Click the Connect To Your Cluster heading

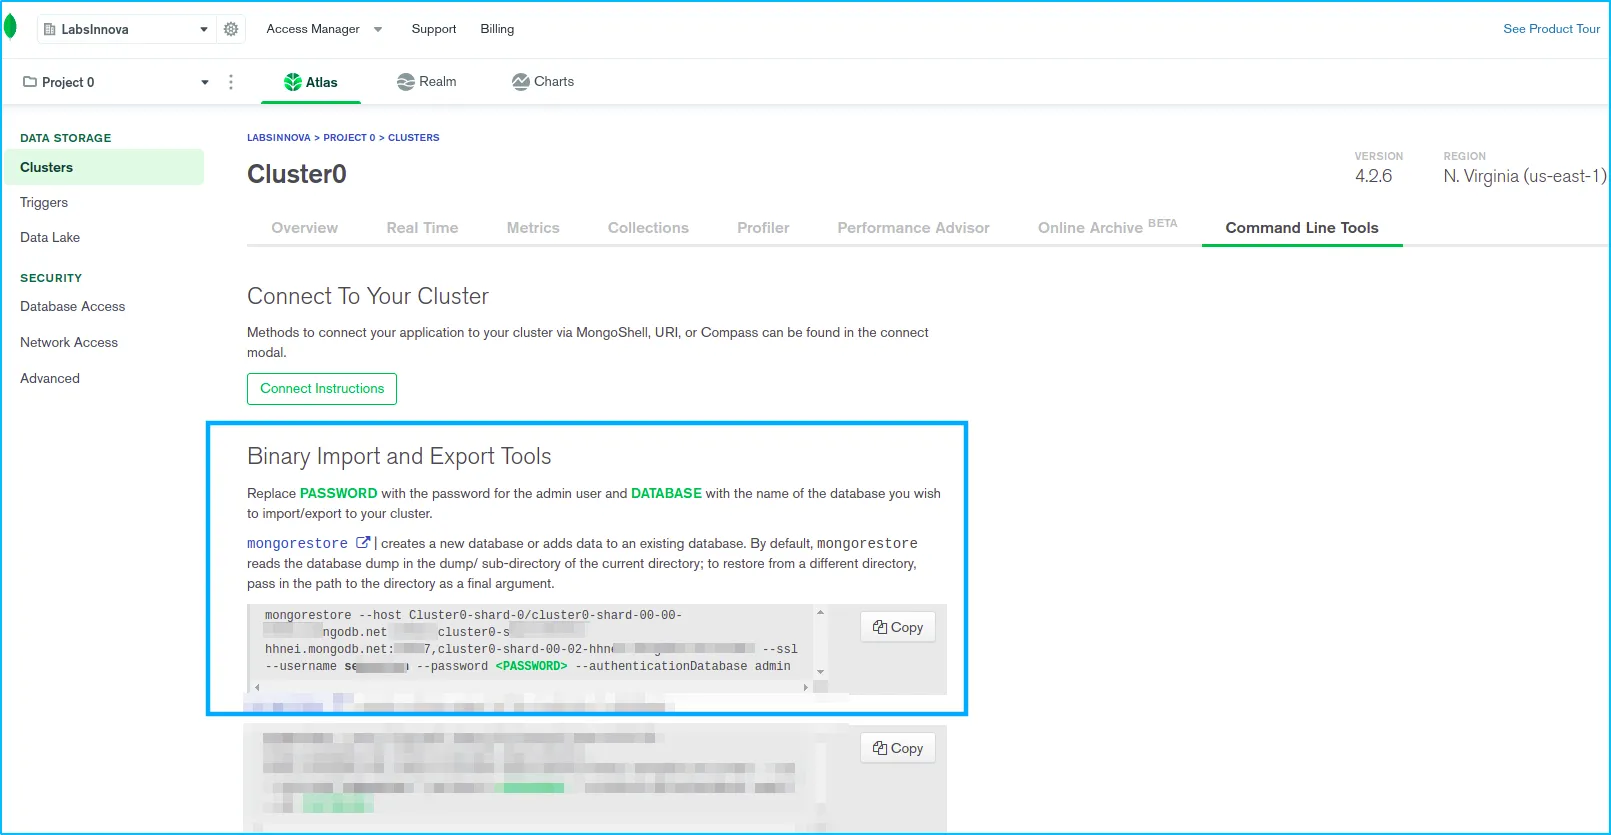coord(368,296)
